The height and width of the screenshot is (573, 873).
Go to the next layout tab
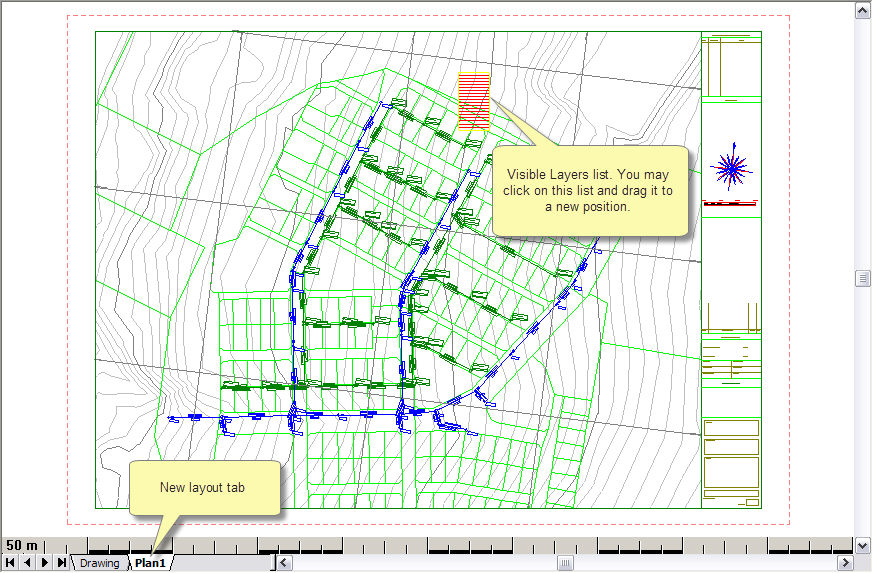(x=45, y=563)
